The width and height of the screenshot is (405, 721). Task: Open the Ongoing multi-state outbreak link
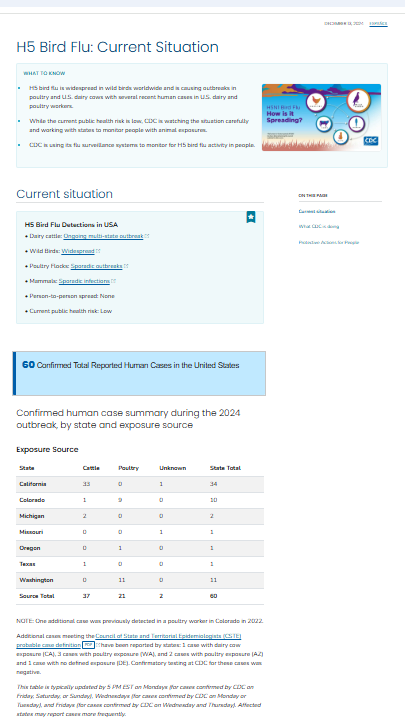103,236
